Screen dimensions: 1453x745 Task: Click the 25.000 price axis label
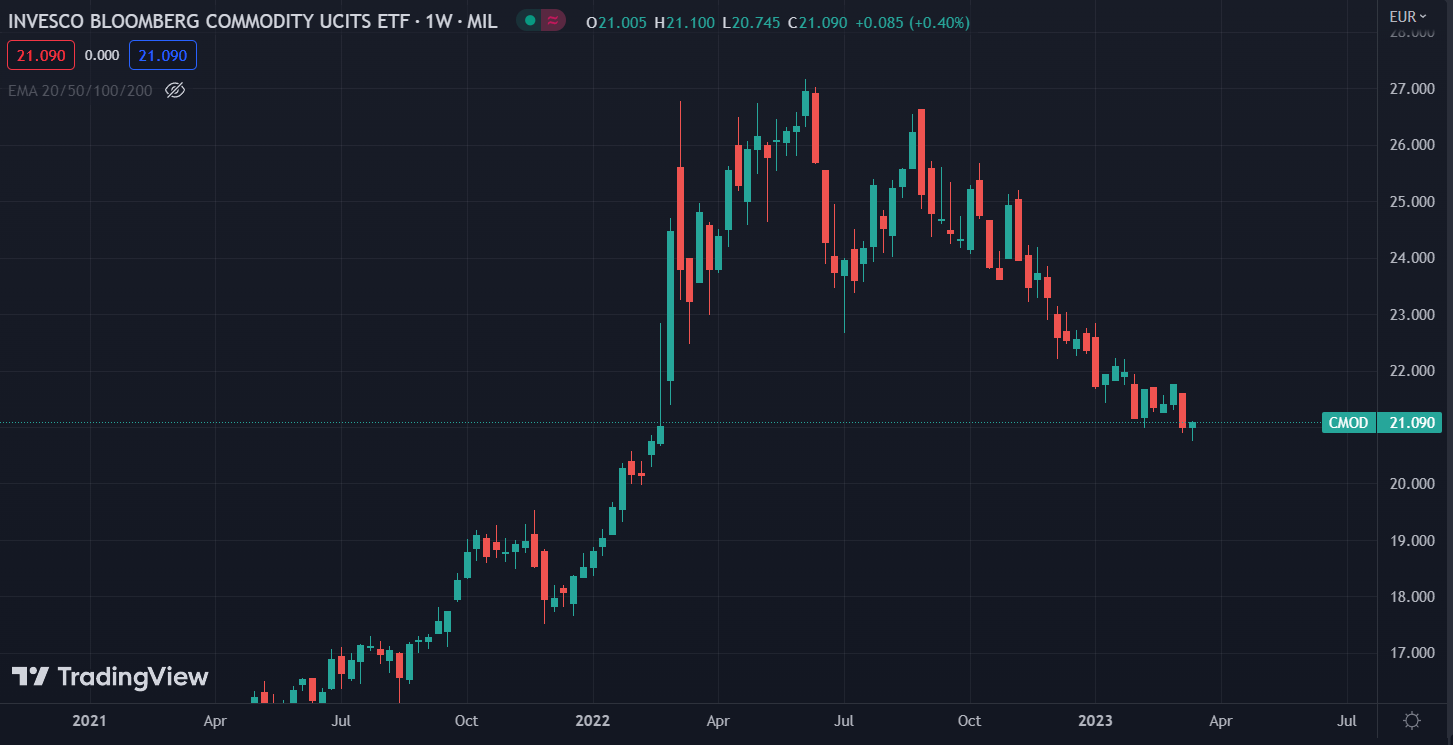tap(1412, 202)
